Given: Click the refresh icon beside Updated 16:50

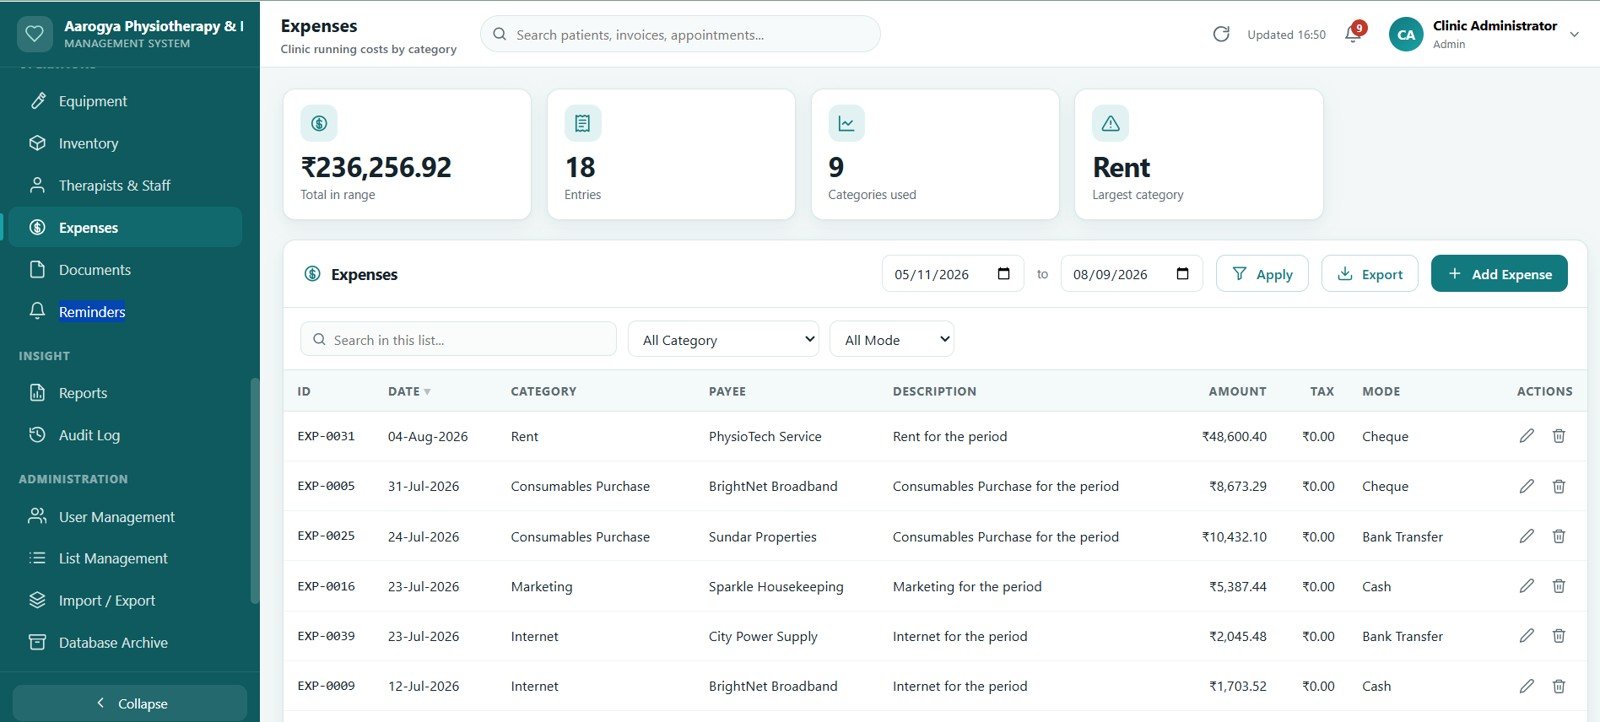Looking at the screenshot, I should click(1221, 34).
